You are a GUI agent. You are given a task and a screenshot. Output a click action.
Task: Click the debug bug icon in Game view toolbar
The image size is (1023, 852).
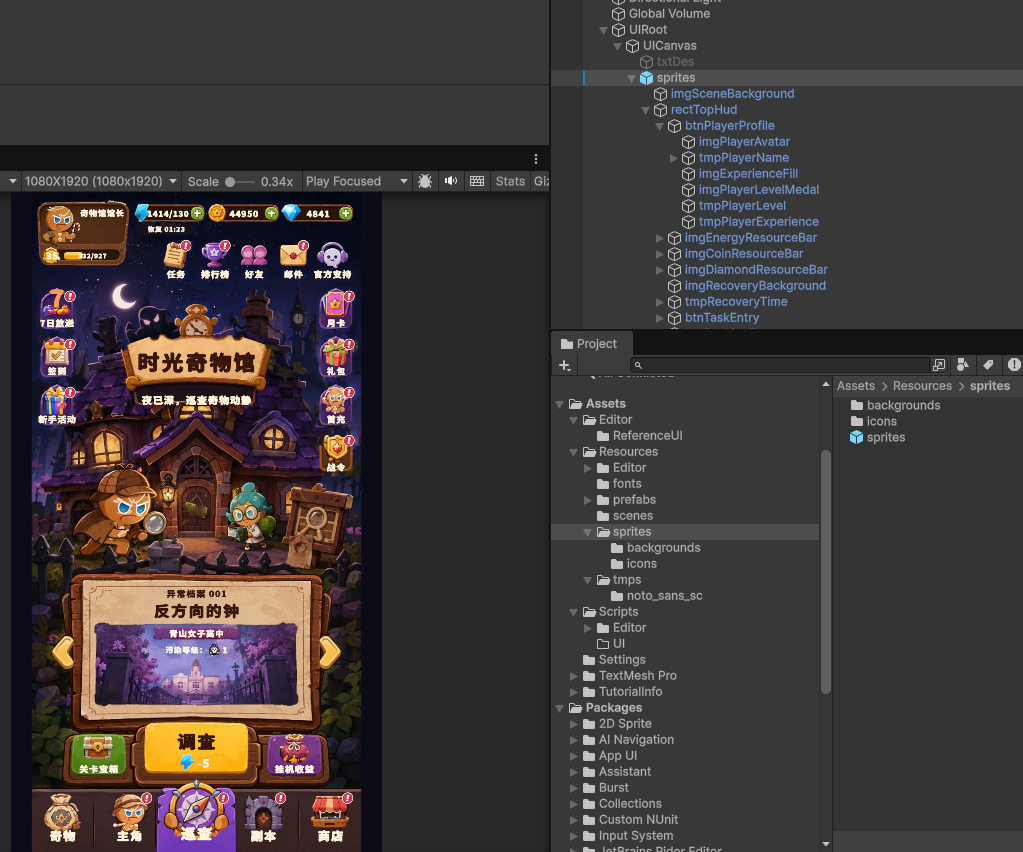(x=425, y=181)
